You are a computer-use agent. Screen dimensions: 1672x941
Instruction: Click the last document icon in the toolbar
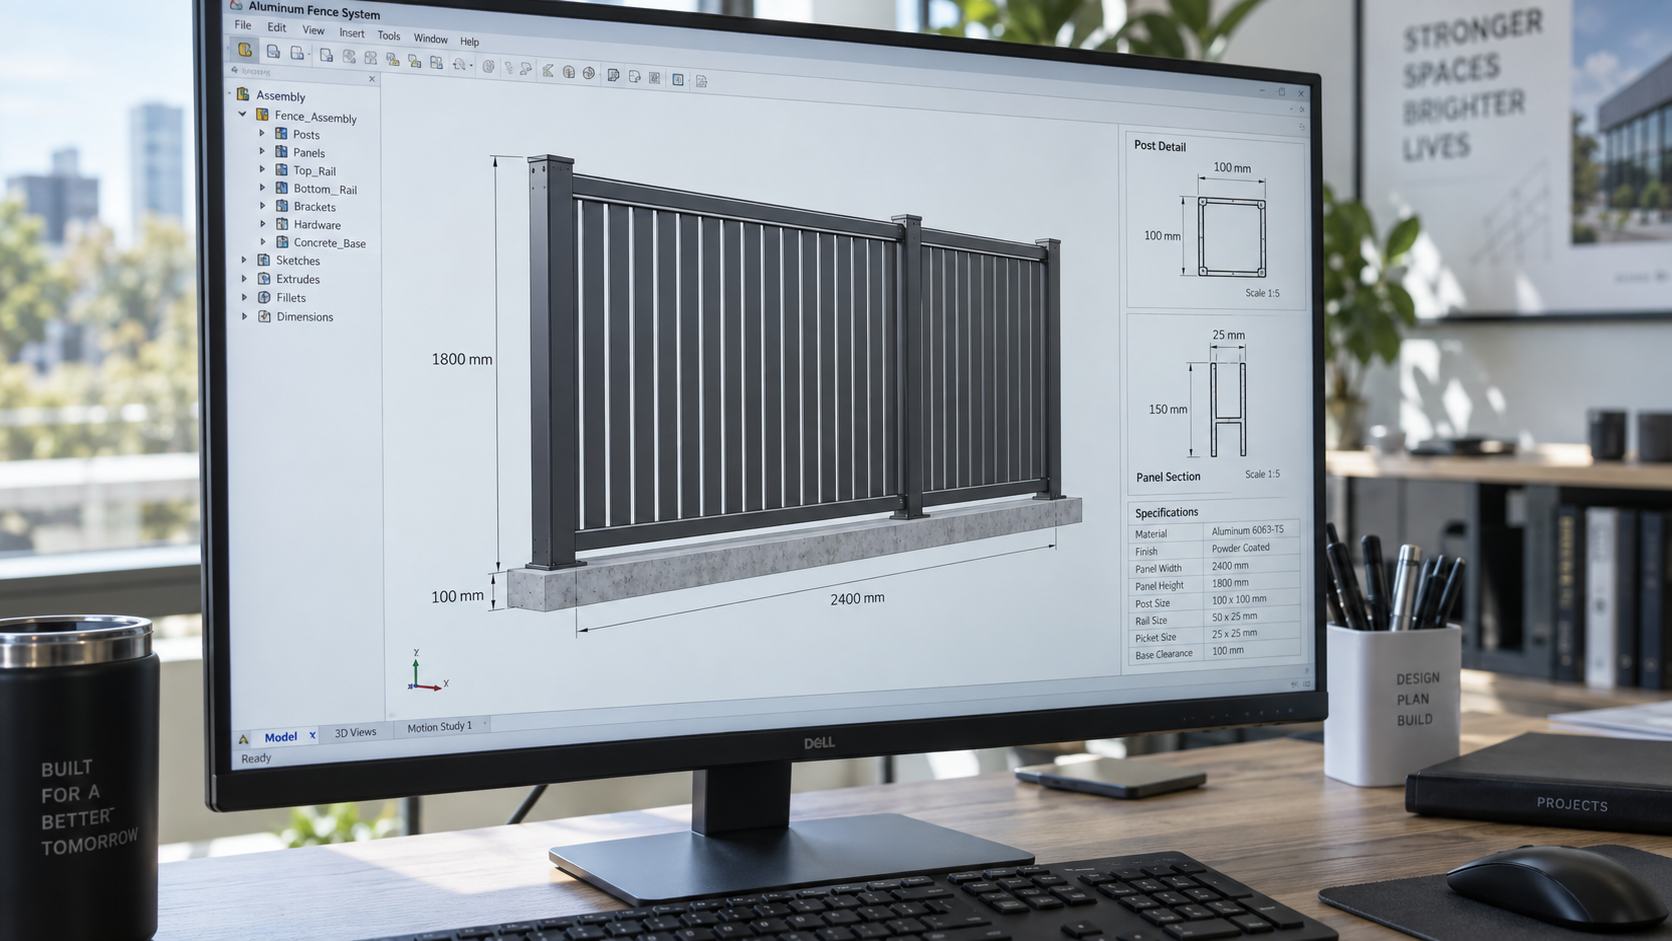701,81
